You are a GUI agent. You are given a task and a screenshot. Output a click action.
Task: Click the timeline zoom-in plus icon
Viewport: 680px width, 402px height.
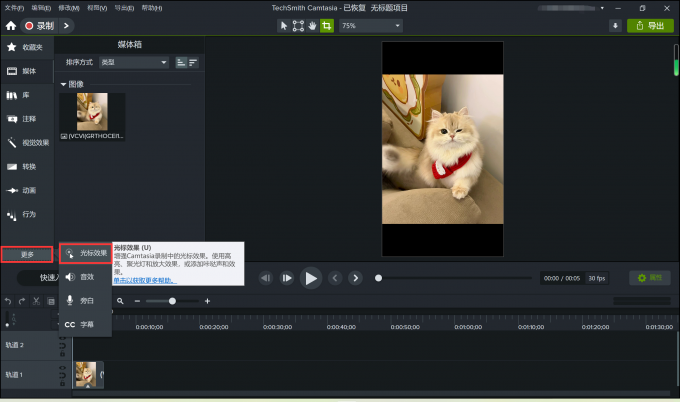207,300
